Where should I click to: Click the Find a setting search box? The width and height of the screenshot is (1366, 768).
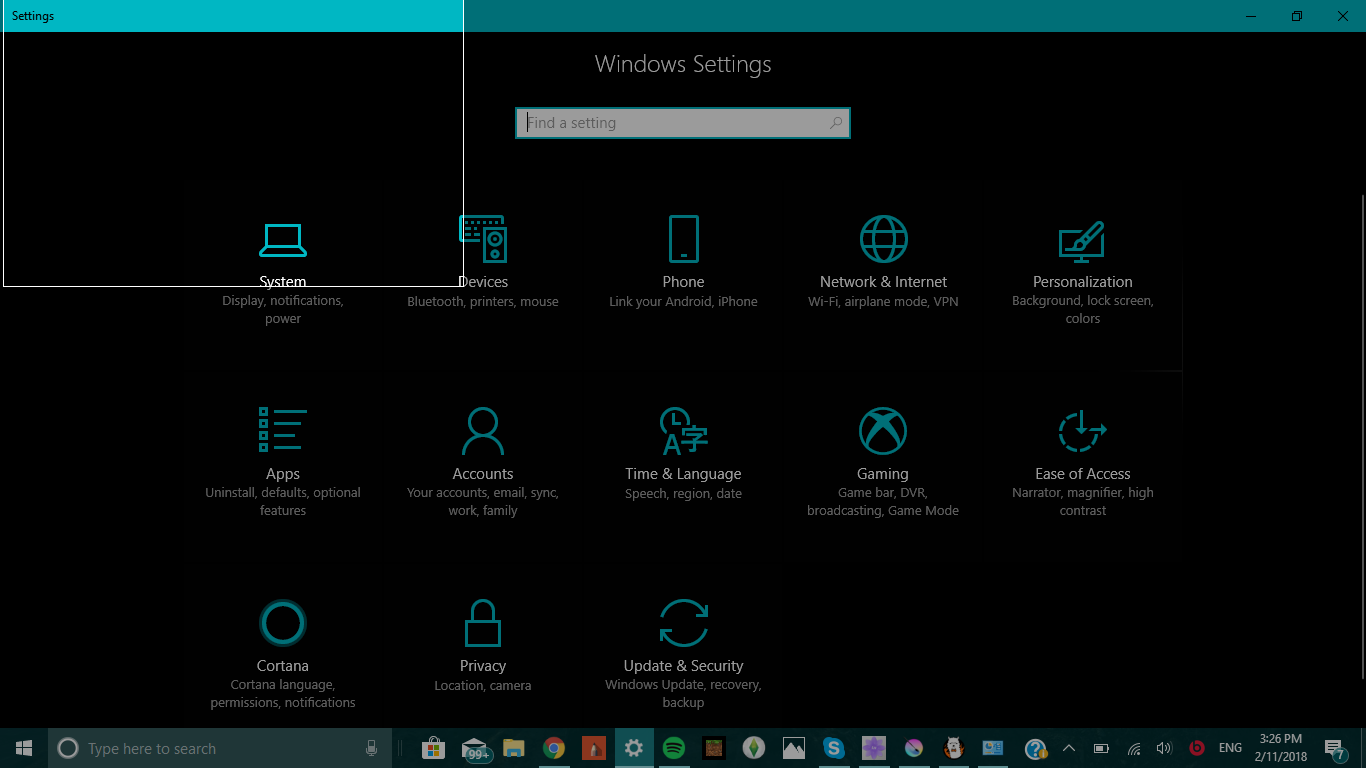tap(683, 122)
